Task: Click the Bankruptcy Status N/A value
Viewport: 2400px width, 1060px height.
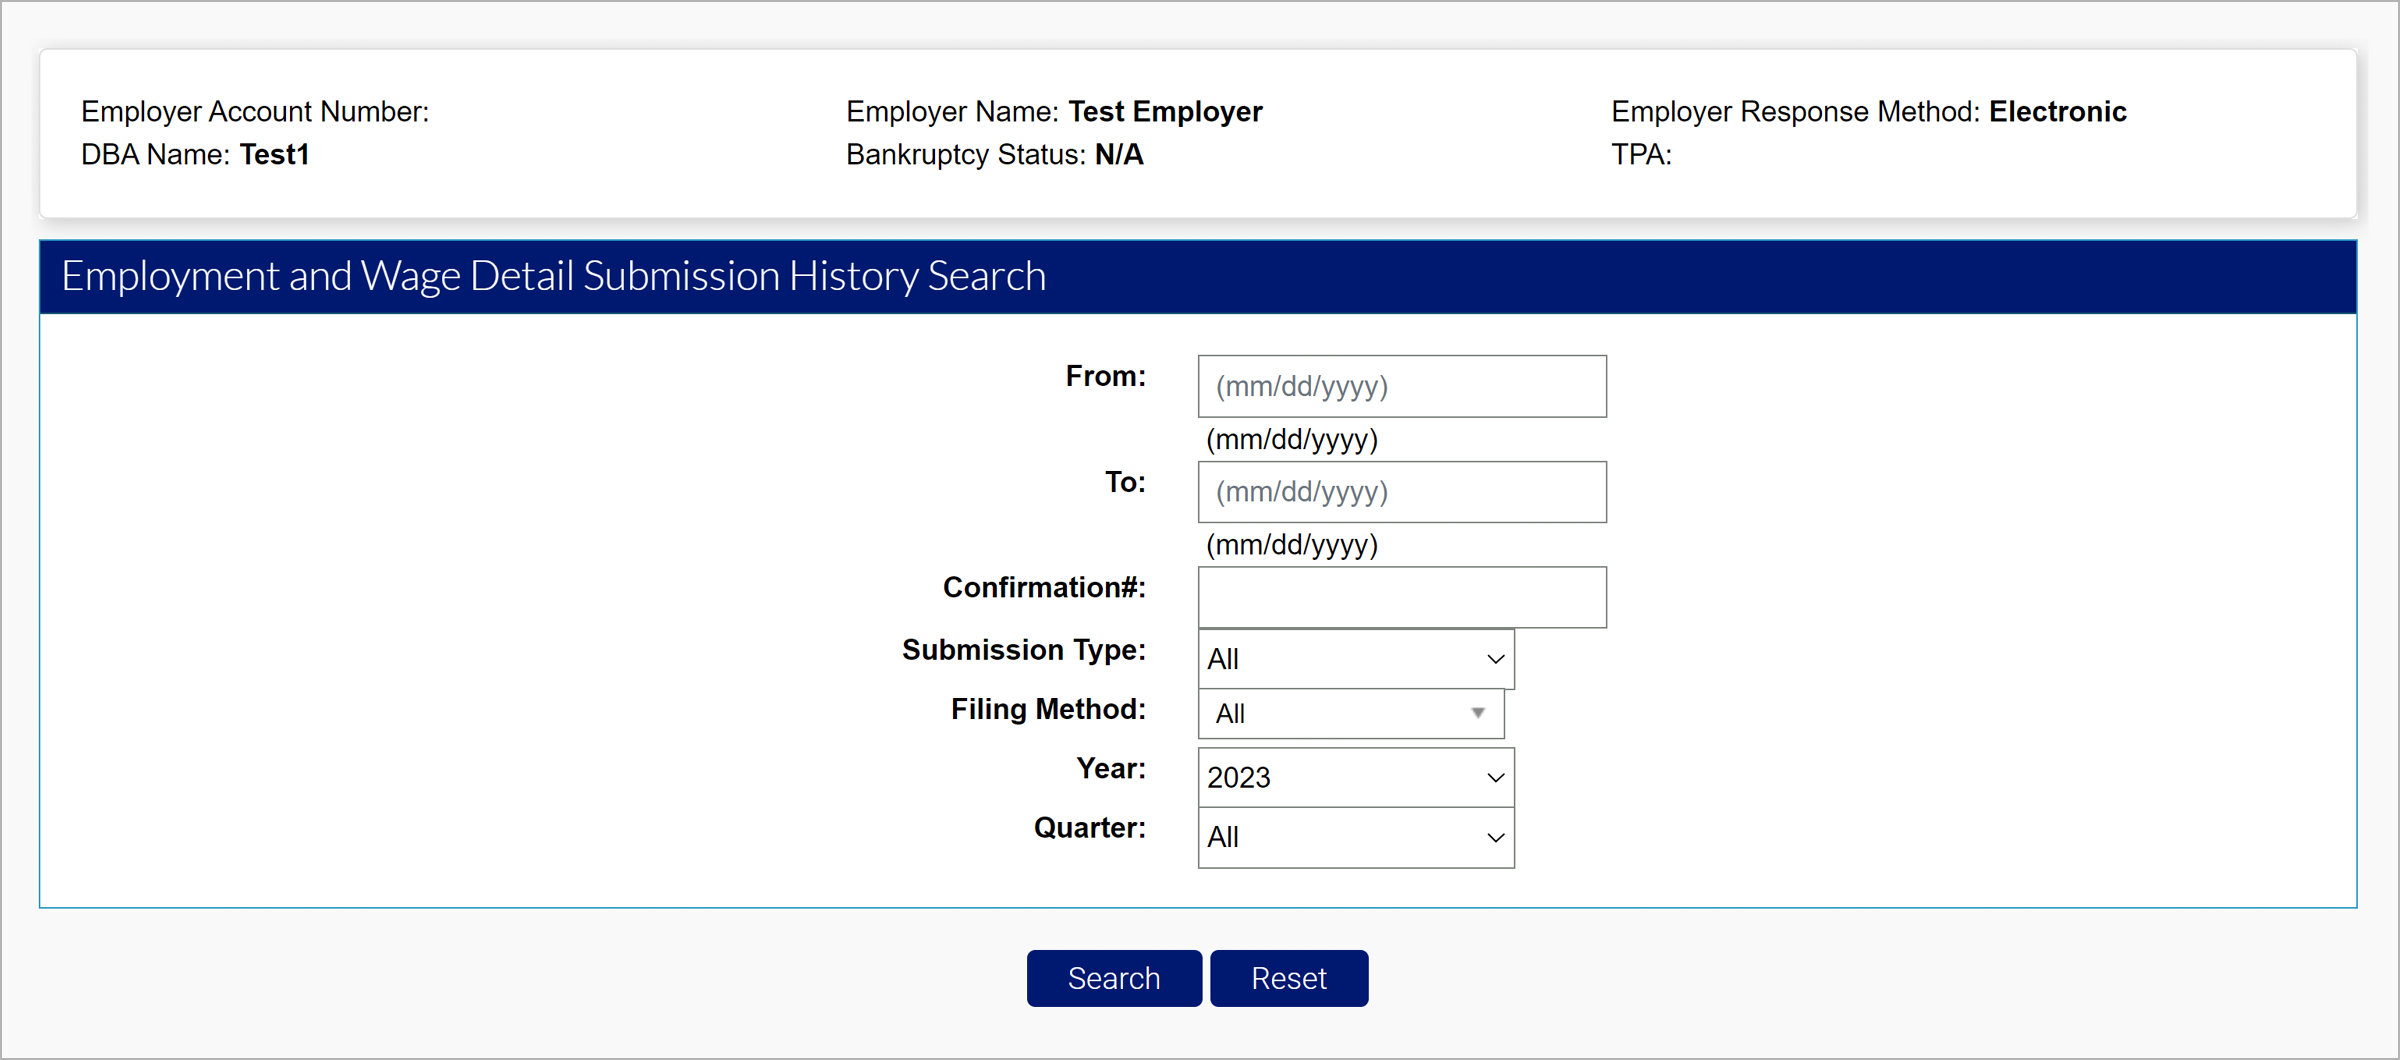Action: [x=1119, y=155]
